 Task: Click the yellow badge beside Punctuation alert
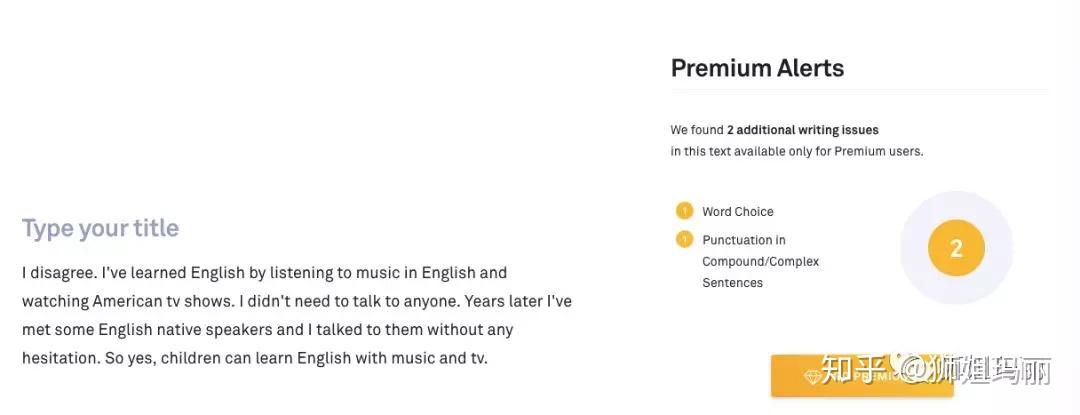[684, 239]
